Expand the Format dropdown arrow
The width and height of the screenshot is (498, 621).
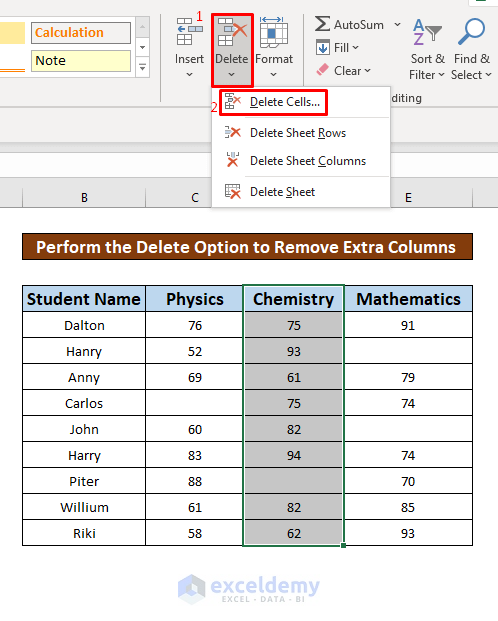pyautogui.click(x=273, y=74)
